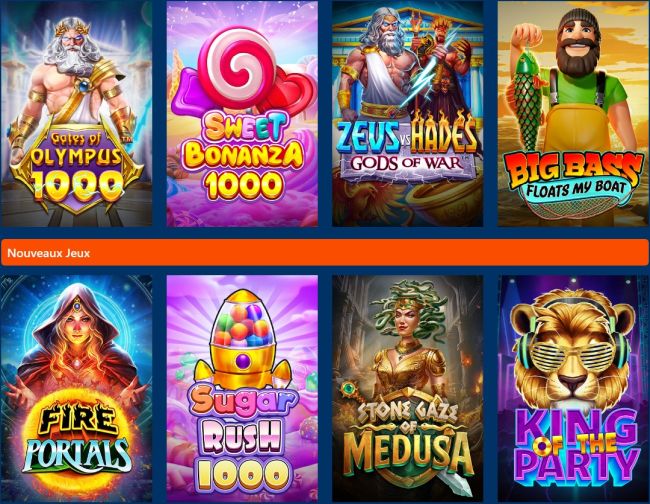Open the Sugar Rush 1000 slot
The width and height of the screenshot is (650, 504).
pyautogui.click(x=242, y=389)
